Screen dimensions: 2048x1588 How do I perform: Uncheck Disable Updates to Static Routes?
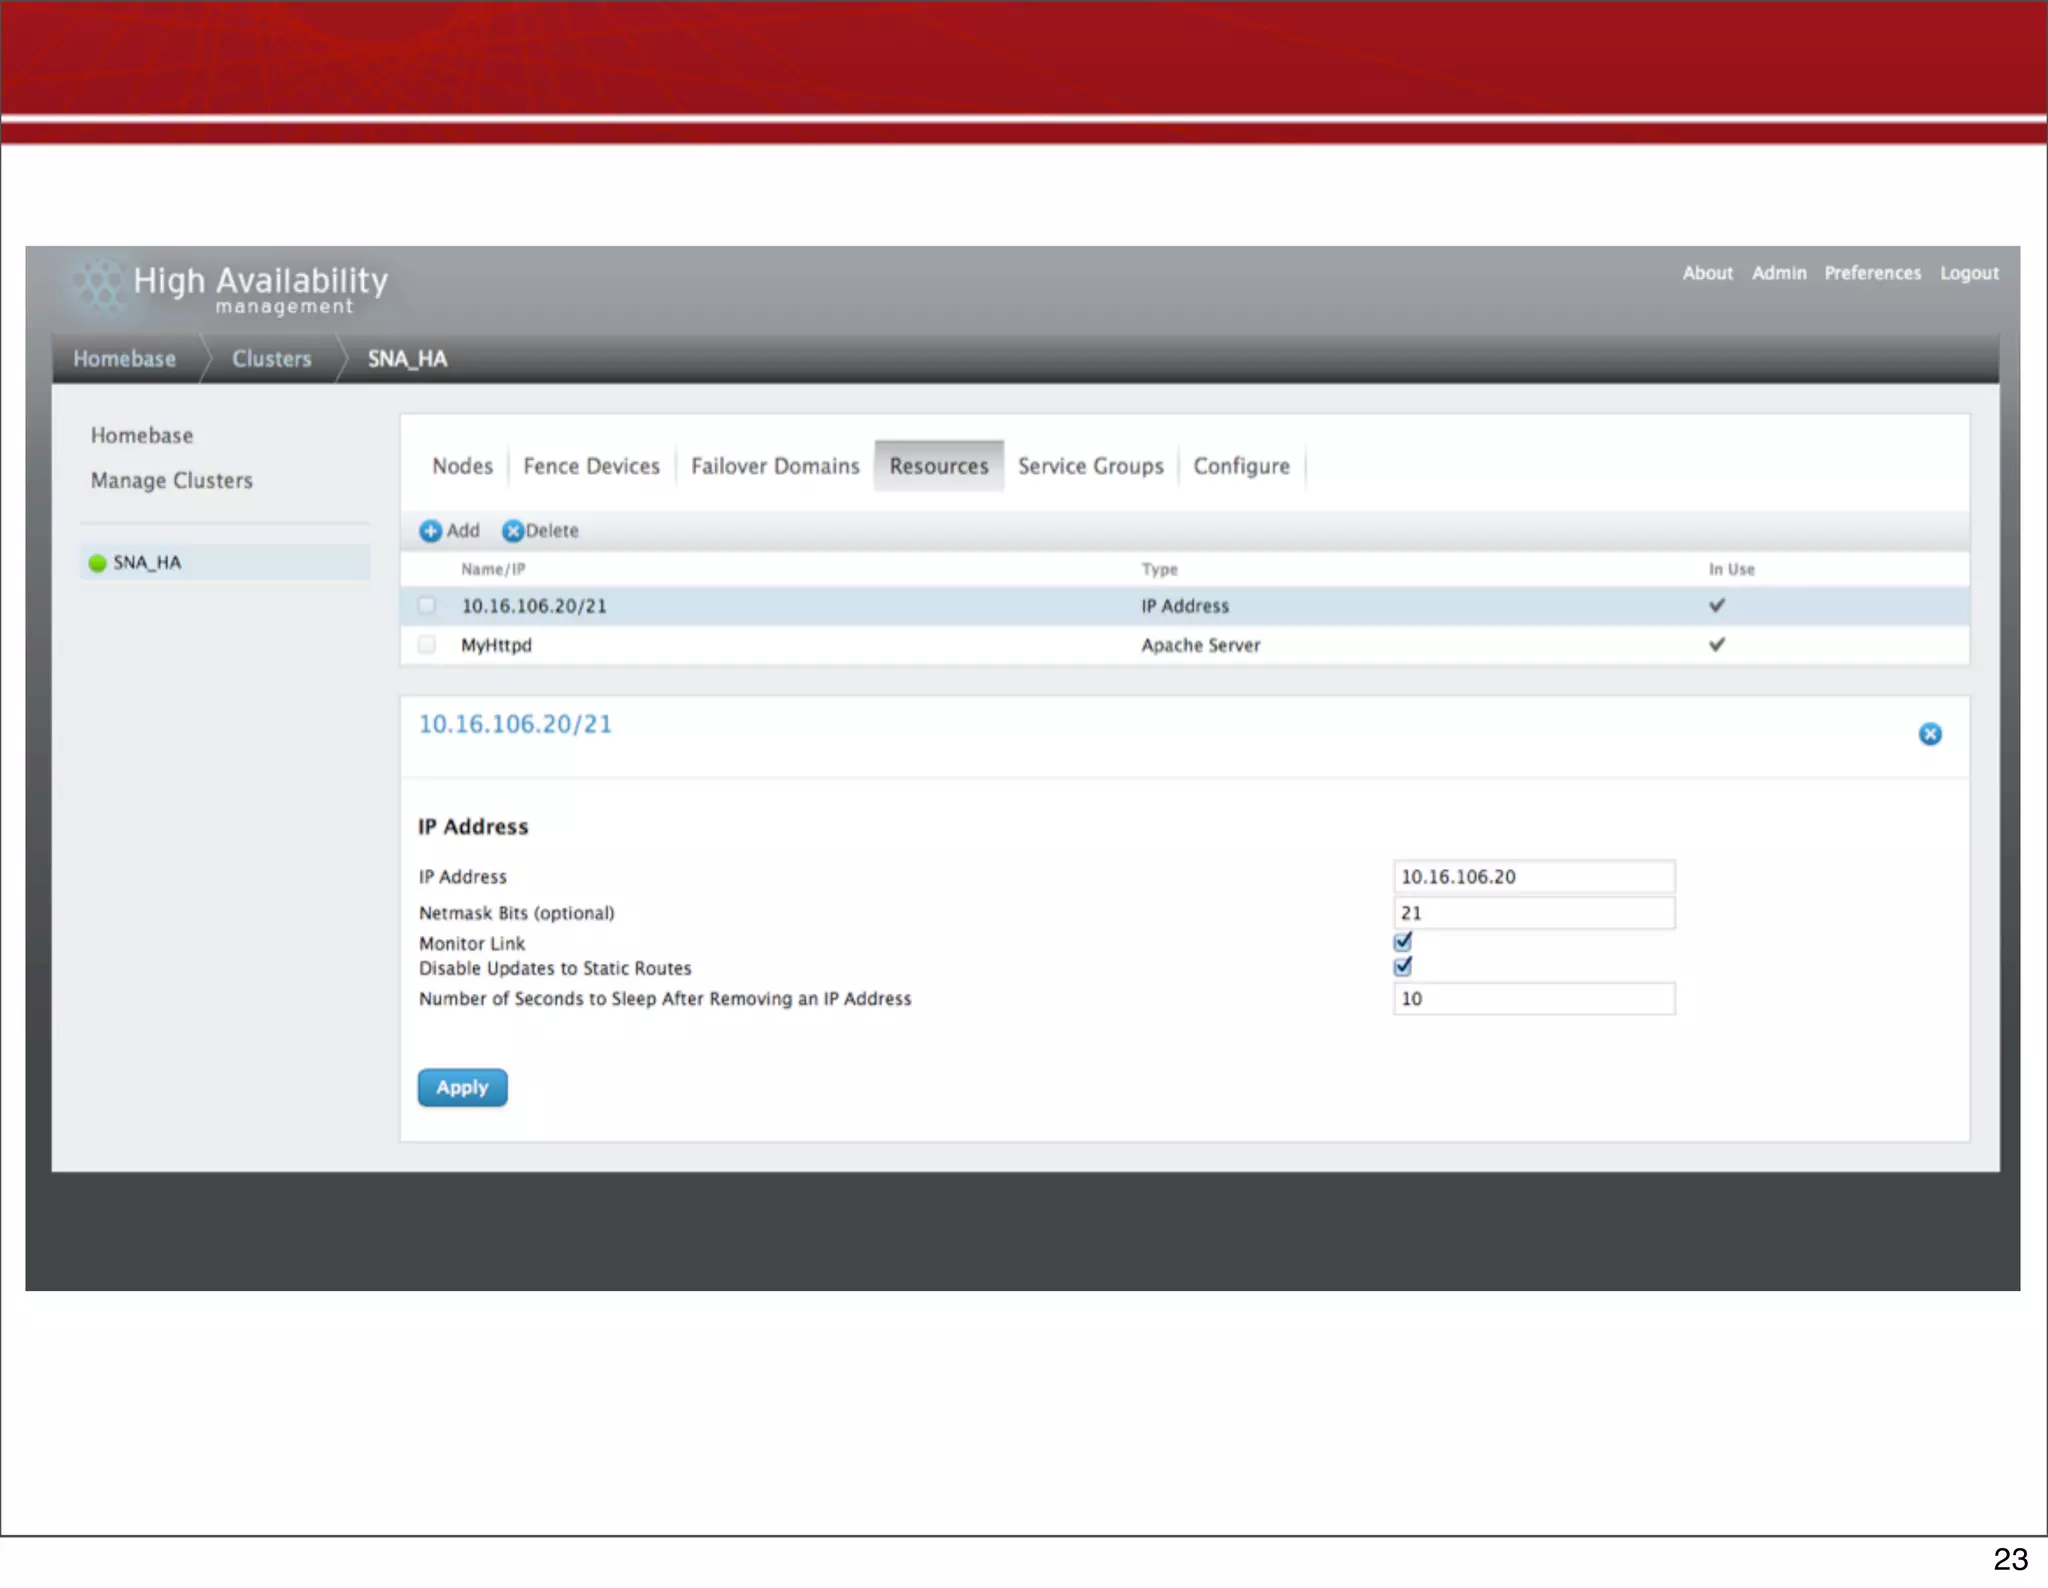[x=1403, y=966]
